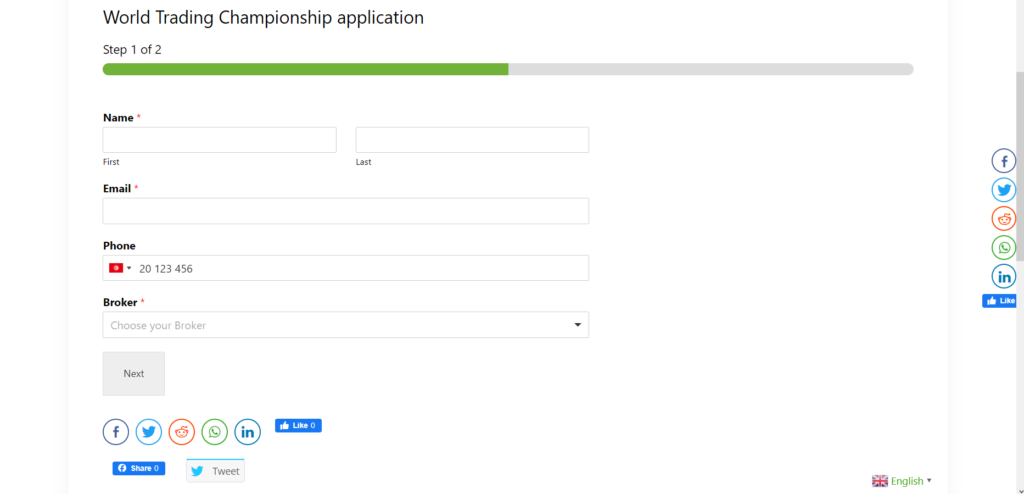Focus the First name input field

click(219, 140)
